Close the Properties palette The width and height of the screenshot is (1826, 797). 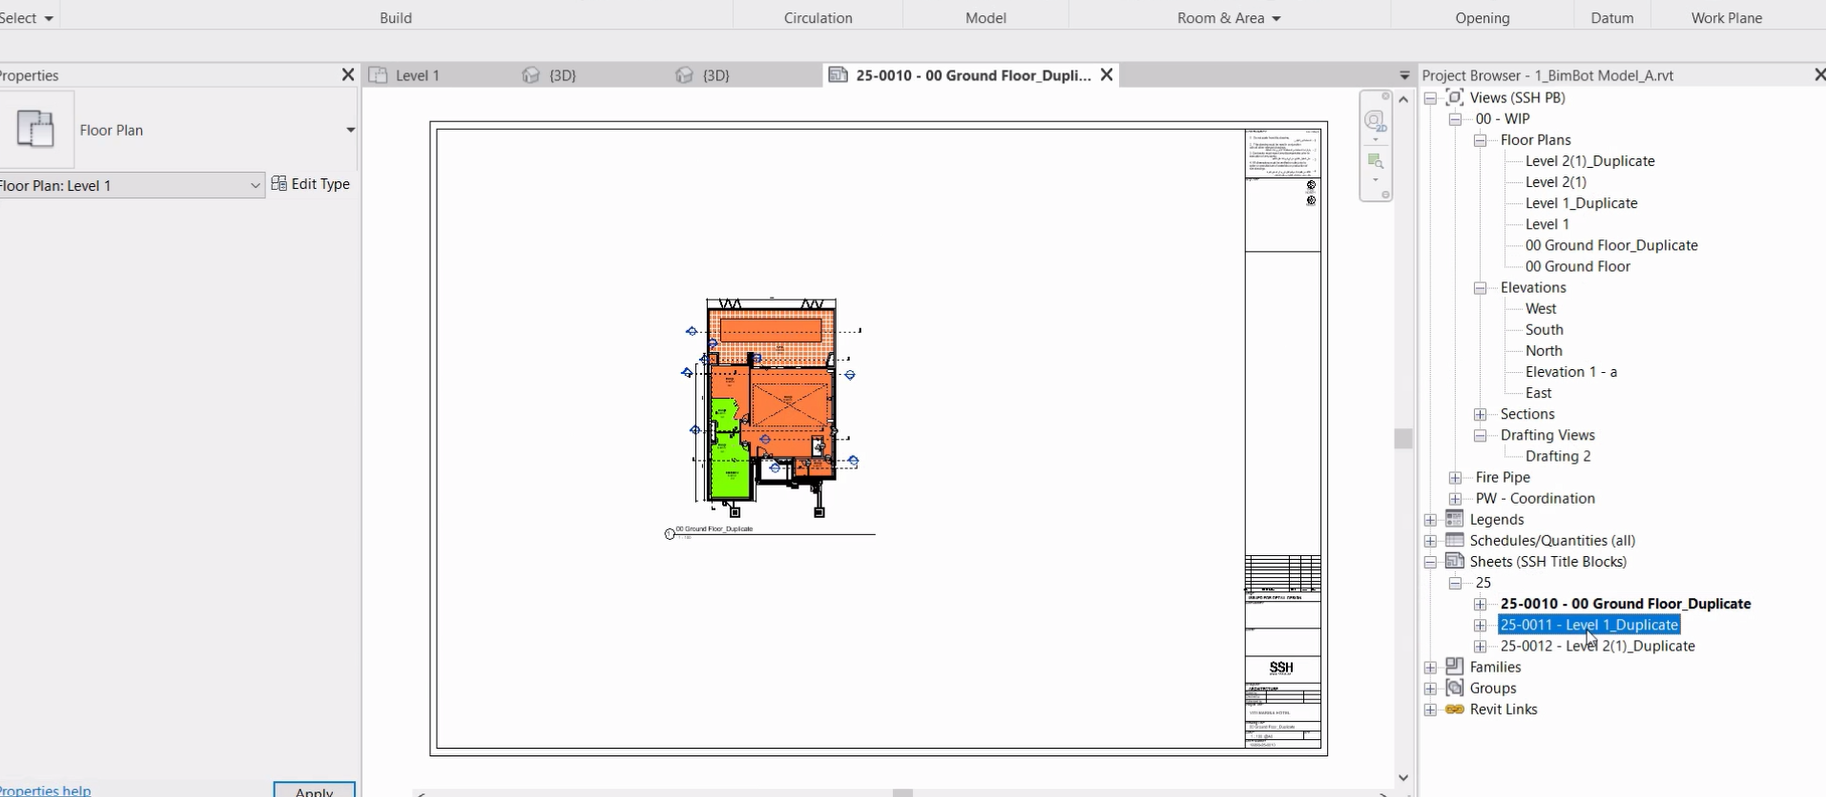pyautogui.click(x=348, y=75)
